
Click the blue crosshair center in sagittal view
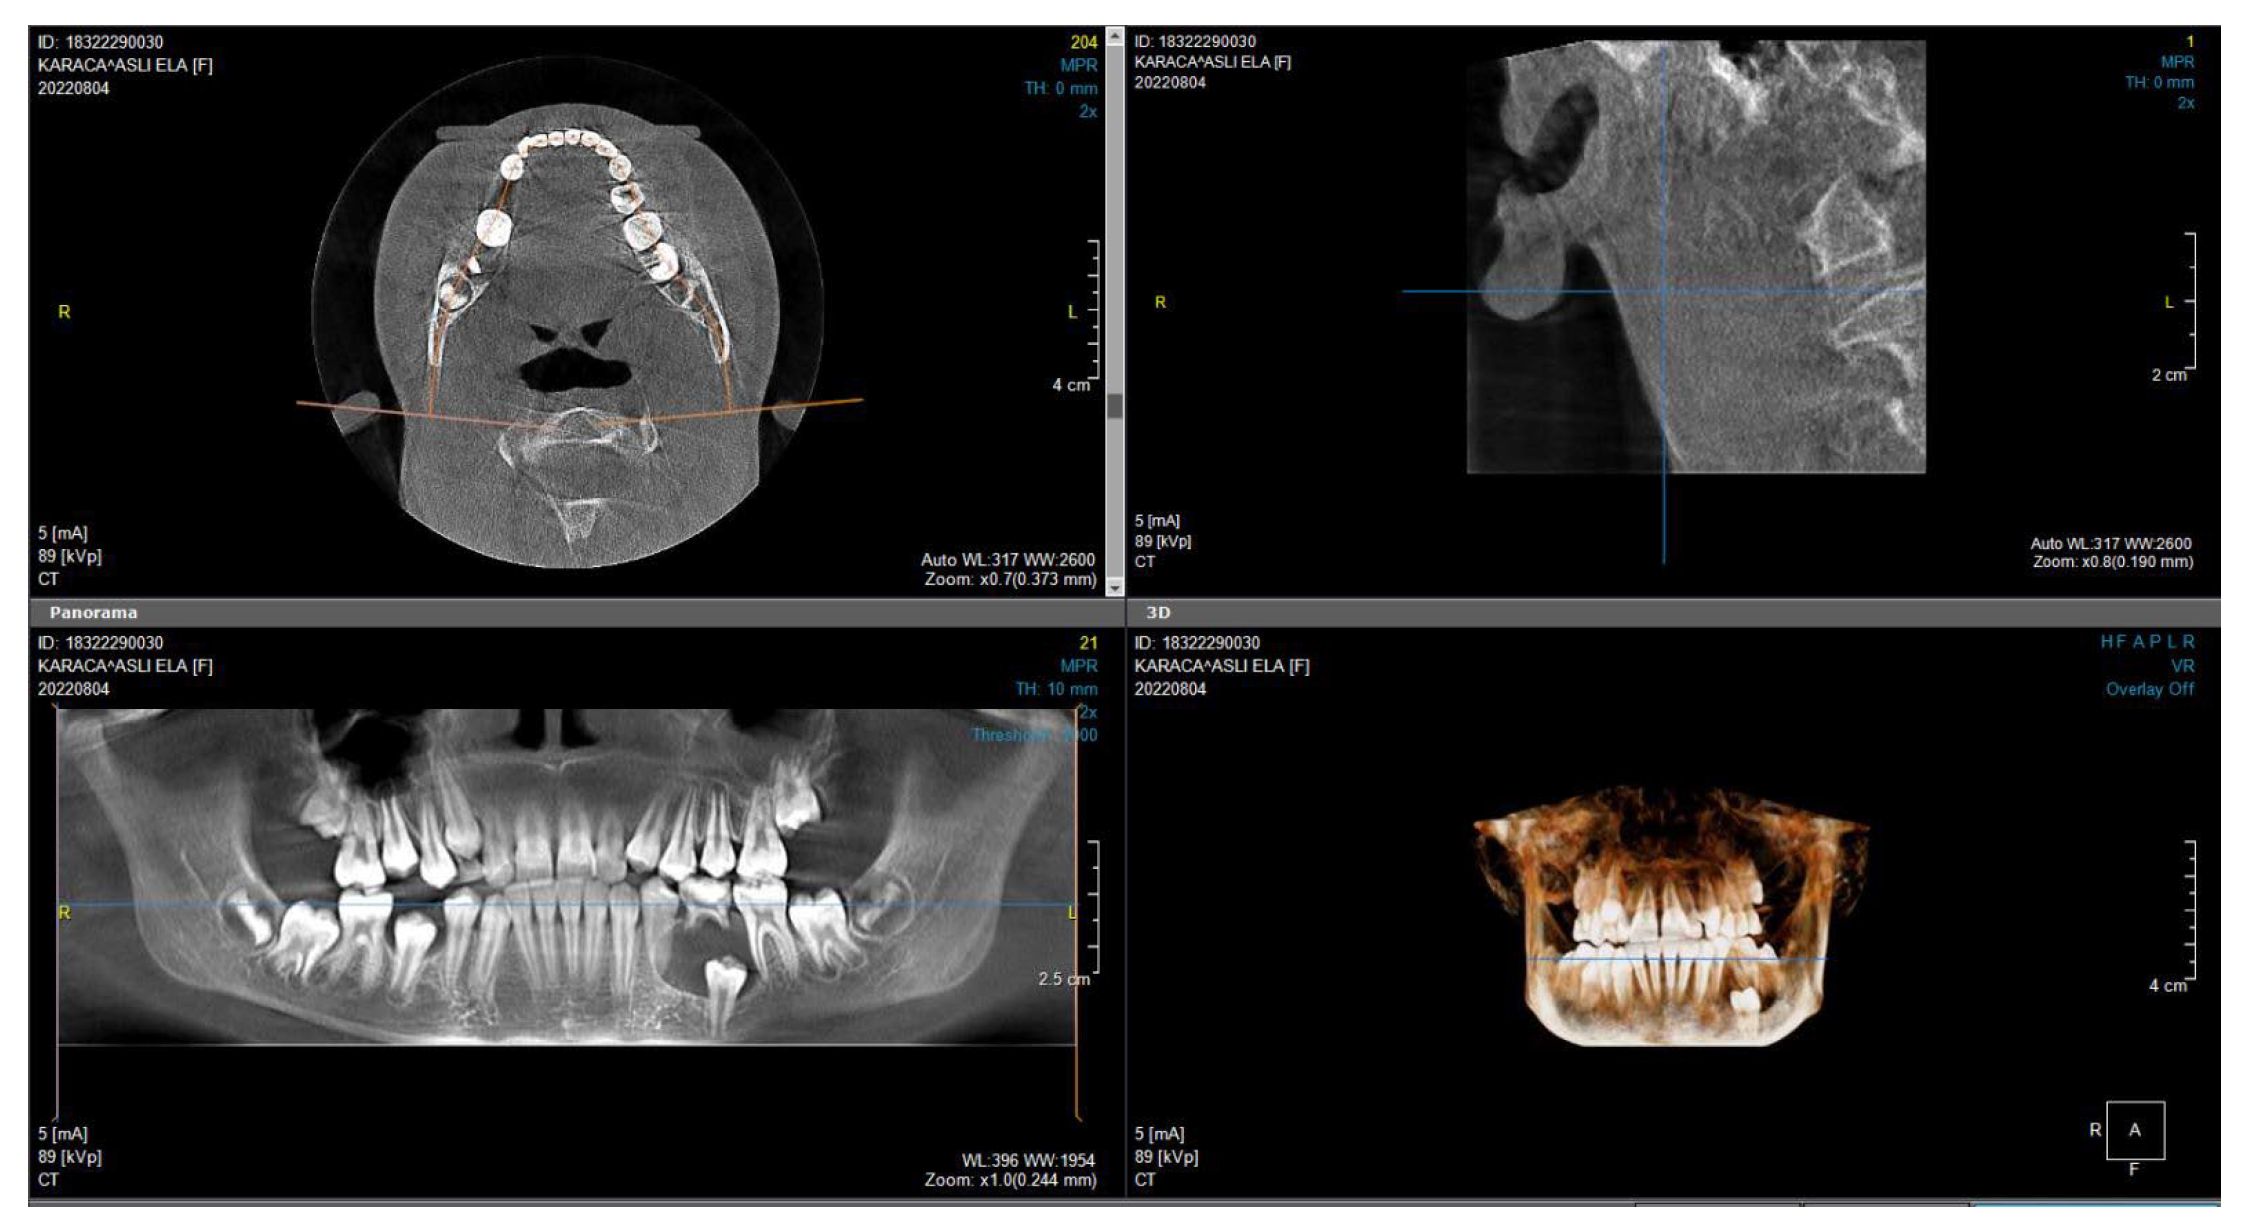(x=1664, y=291)
